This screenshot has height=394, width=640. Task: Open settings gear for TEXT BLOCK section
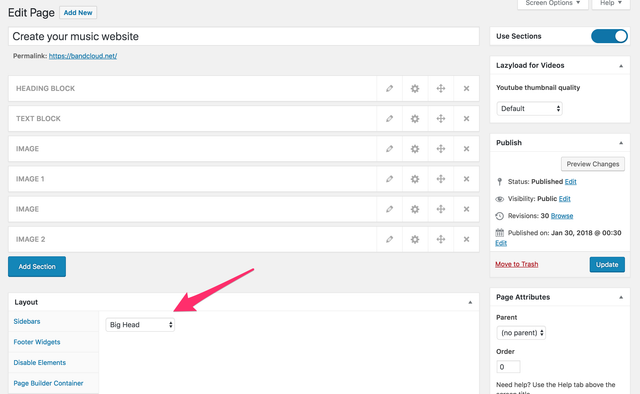pos(415,119)
